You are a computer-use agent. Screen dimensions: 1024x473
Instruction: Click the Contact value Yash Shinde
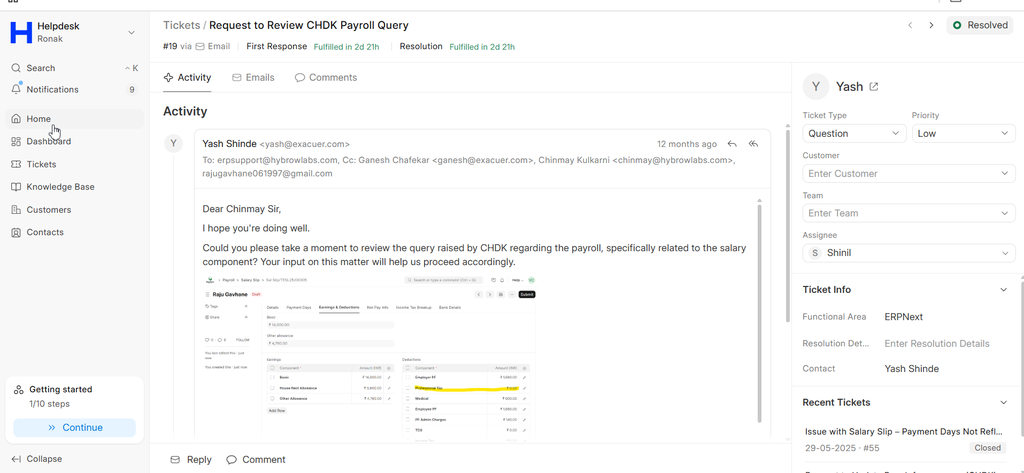point(912,368)
